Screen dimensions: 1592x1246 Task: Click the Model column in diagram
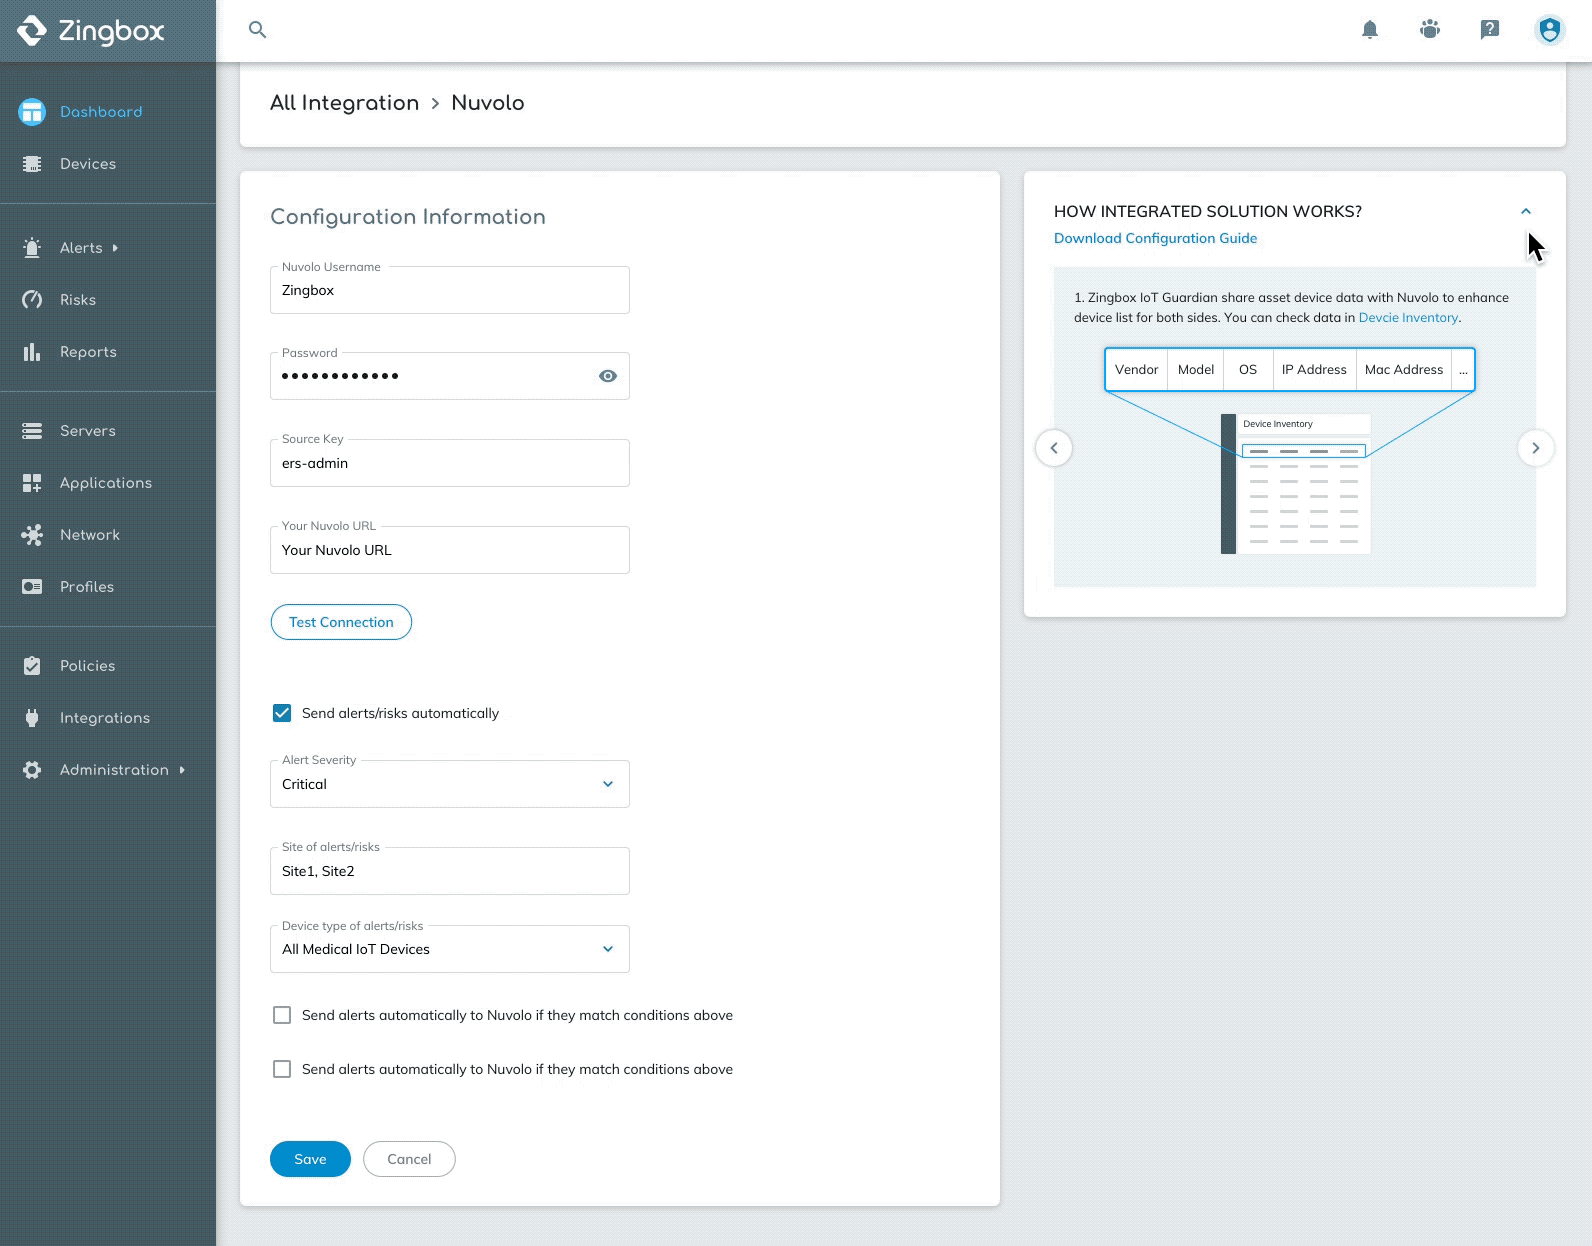1196,370
